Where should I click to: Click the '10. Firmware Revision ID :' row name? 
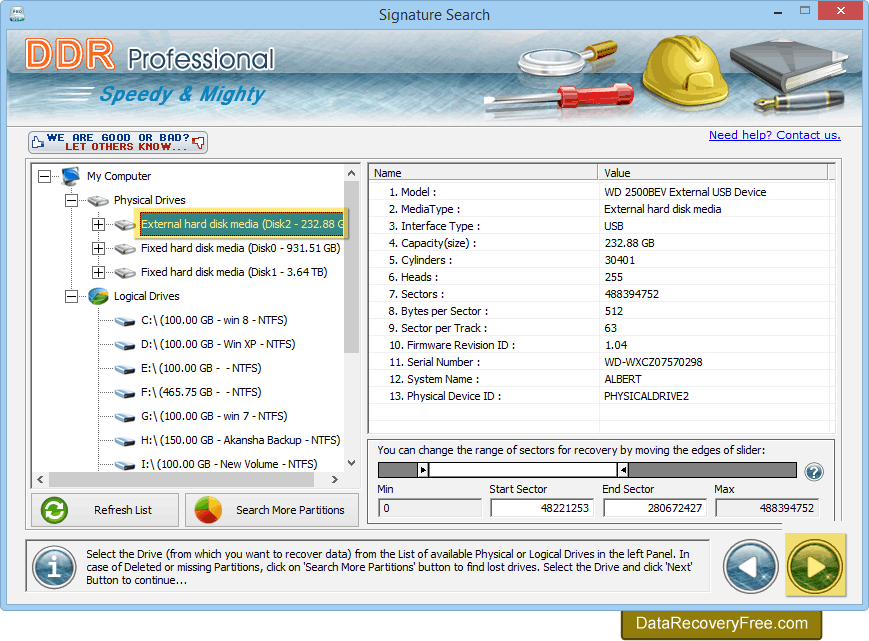[452, 345]
